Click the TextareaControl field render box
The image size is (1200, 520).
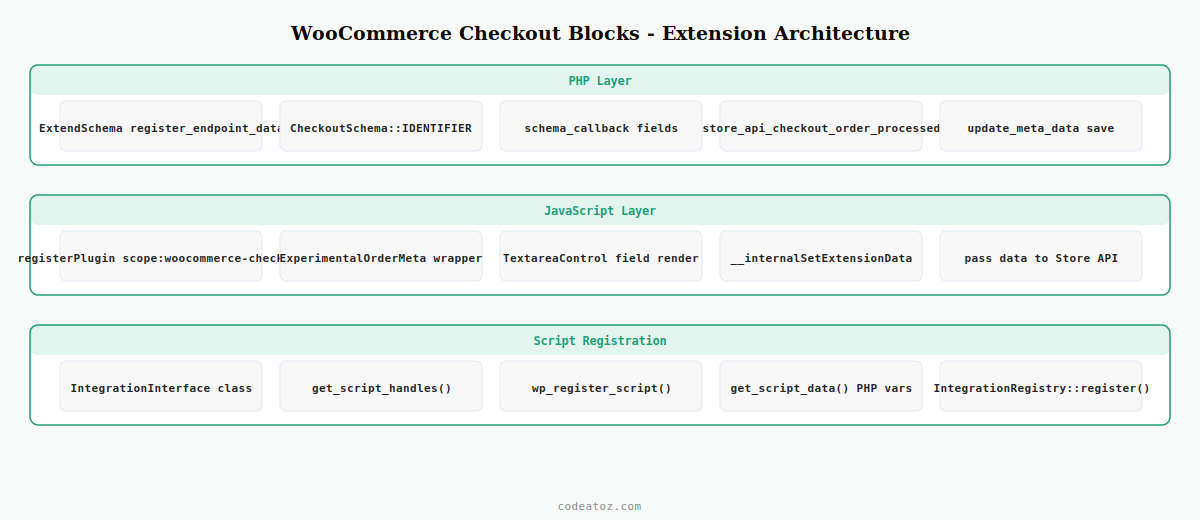(x=601, y=256)
